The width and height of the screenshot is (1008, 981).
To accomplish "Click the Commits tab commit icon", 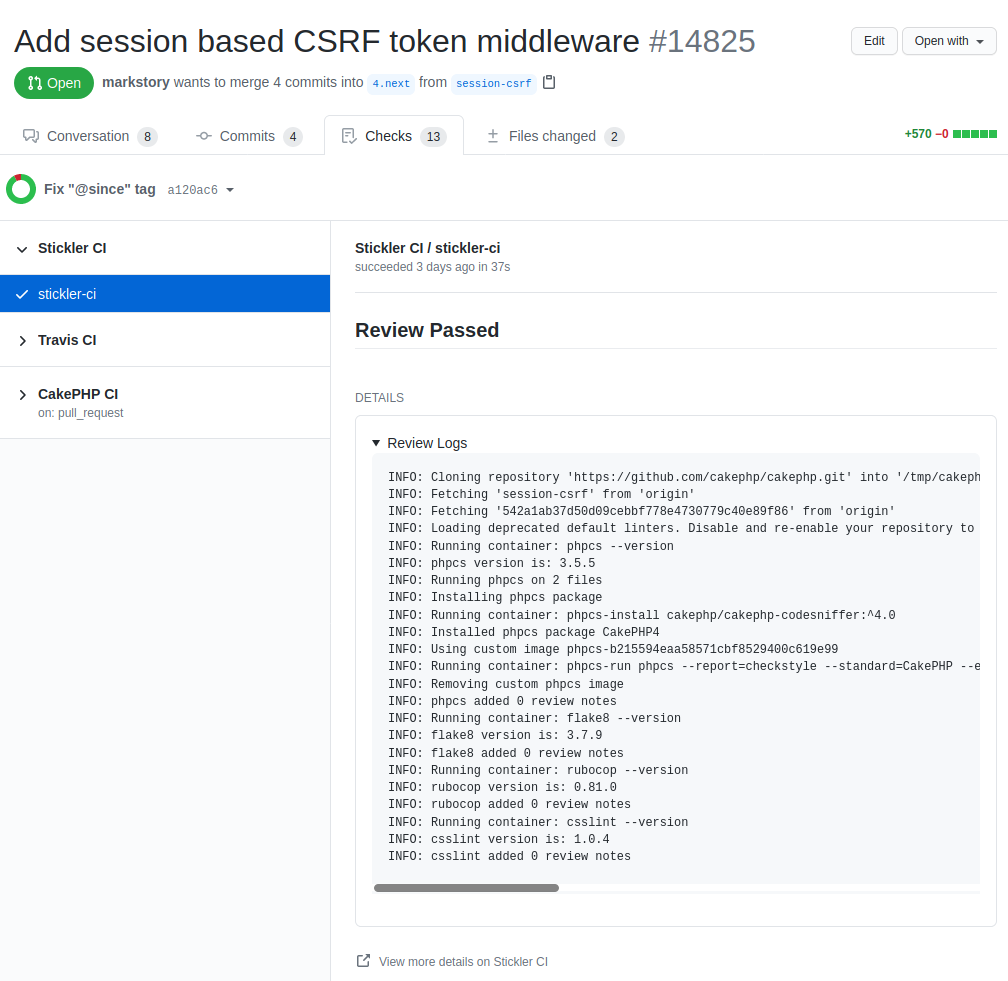I will [204, 136].
